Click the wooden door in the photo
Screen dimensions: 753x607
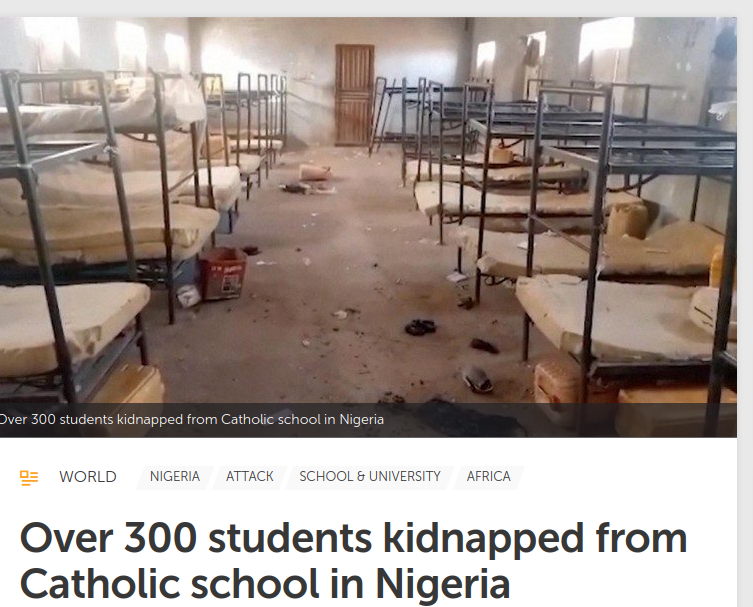pos(354,95)
